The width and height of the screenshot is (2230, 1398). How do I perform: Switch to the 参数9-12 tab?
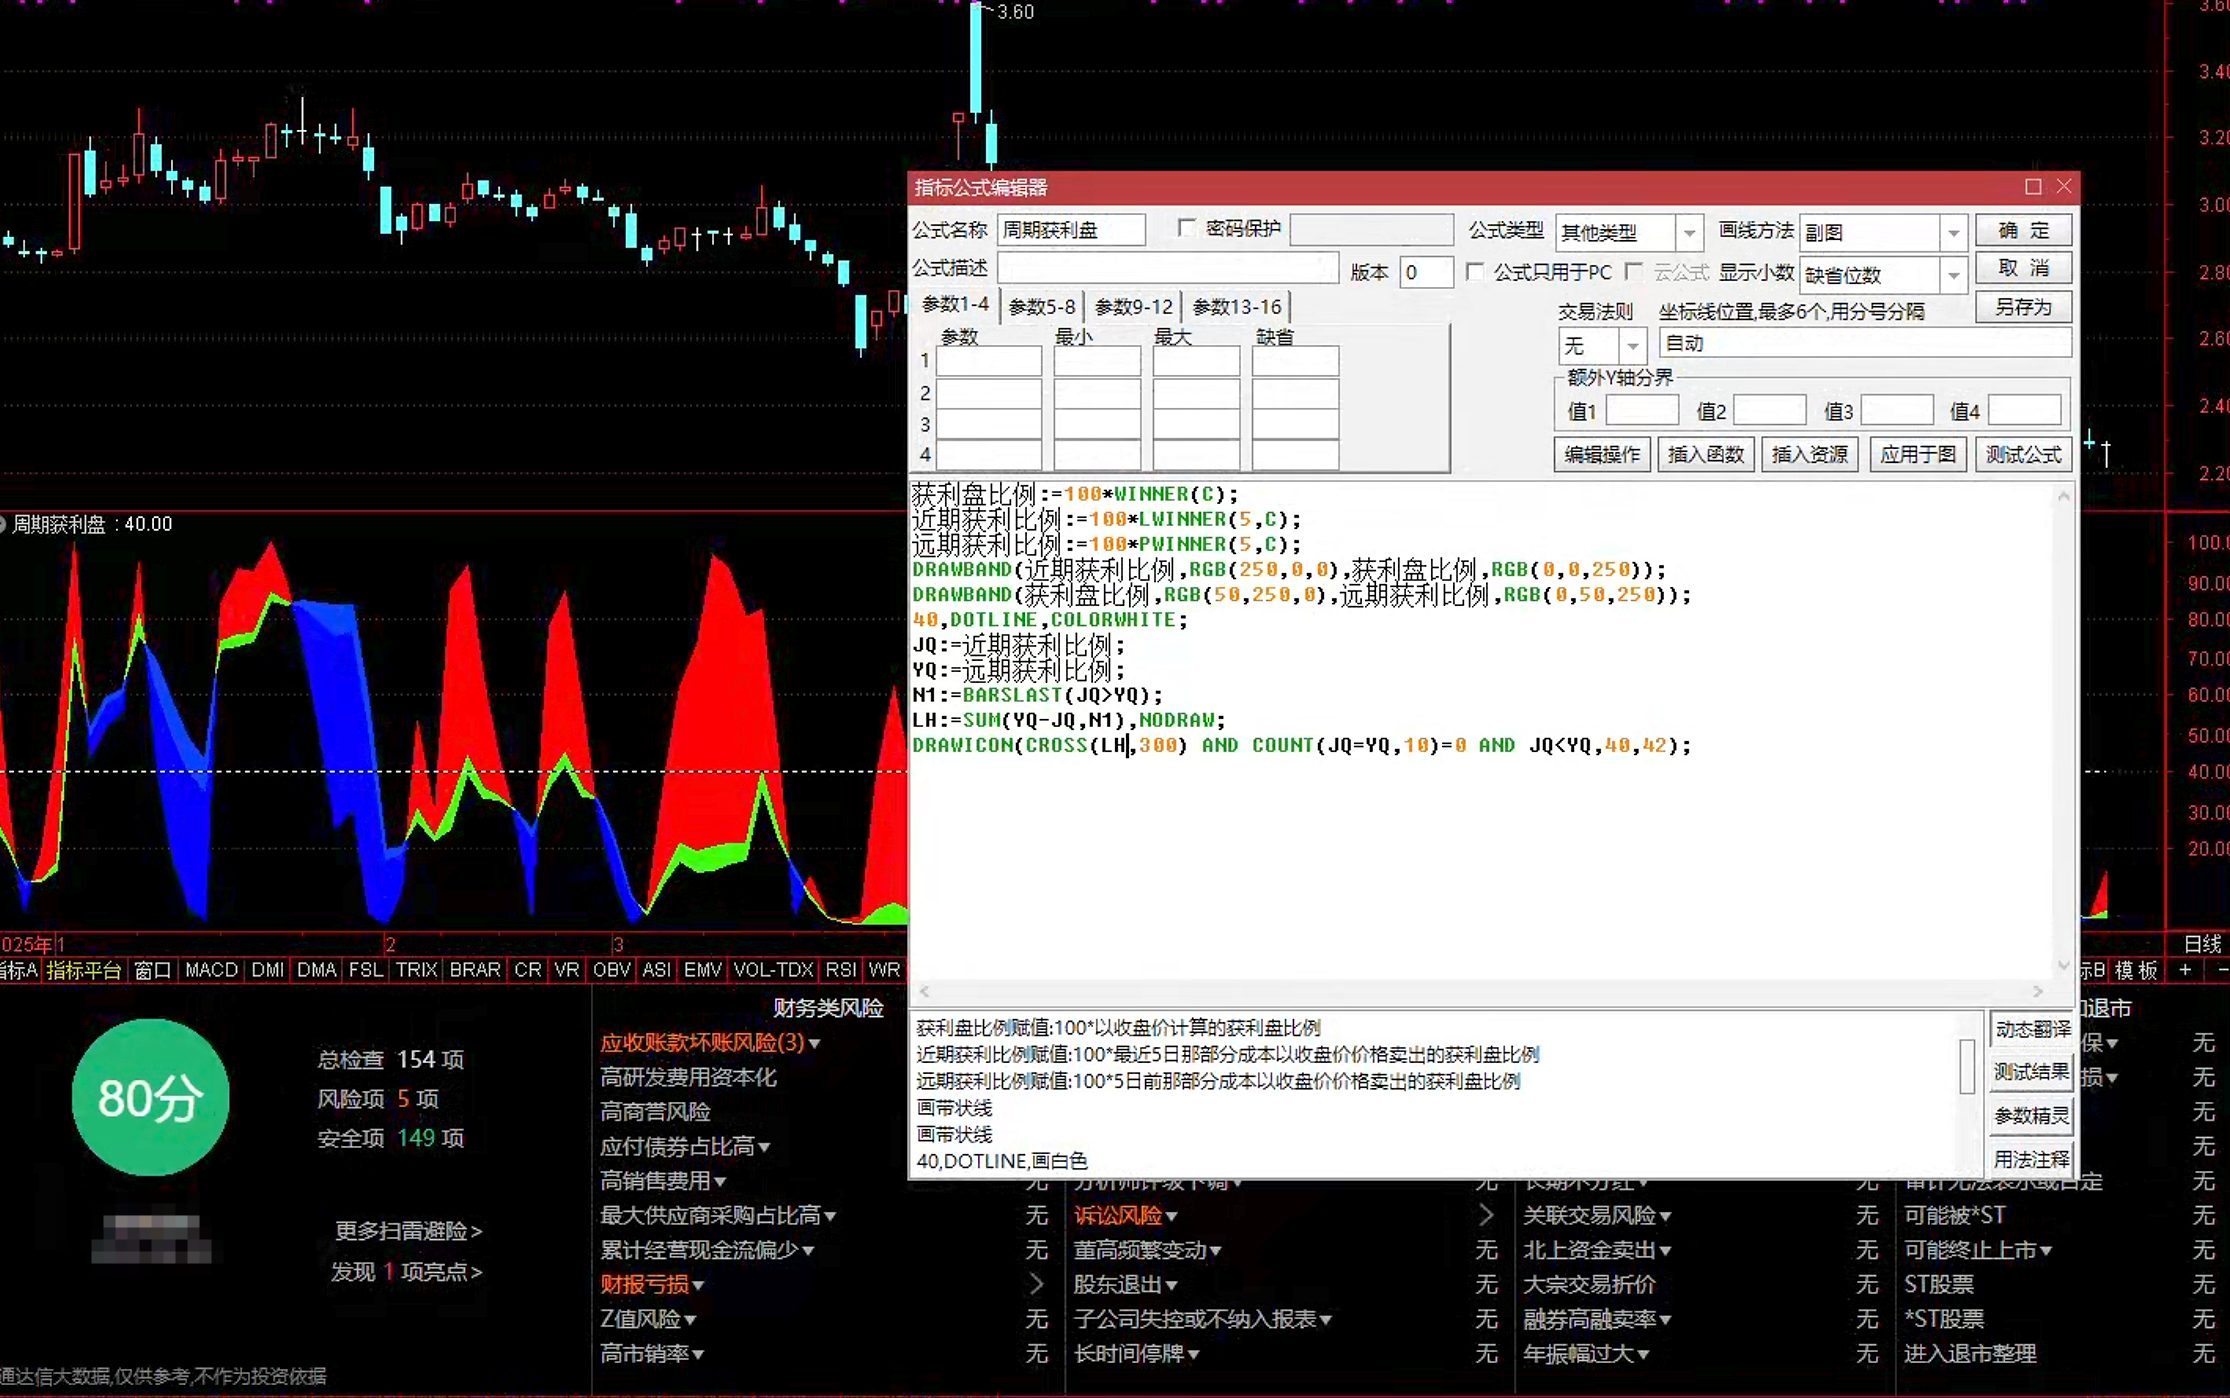[x=1133, y=307]
